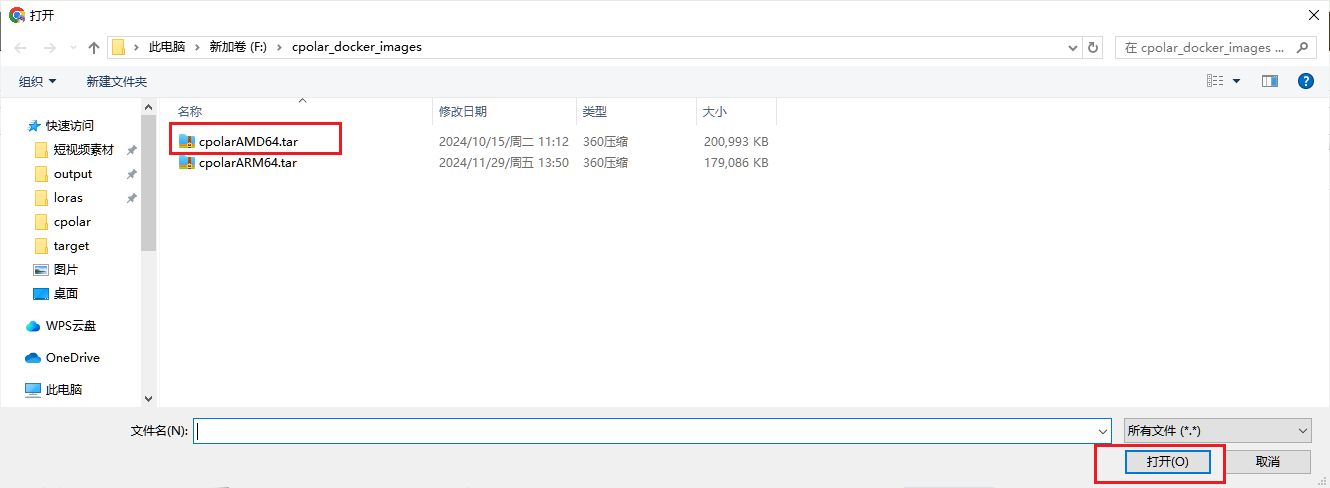The image size is (1330, 488).
Task: Select the cpolarAMD64.tar file
Action: point(247,142)
